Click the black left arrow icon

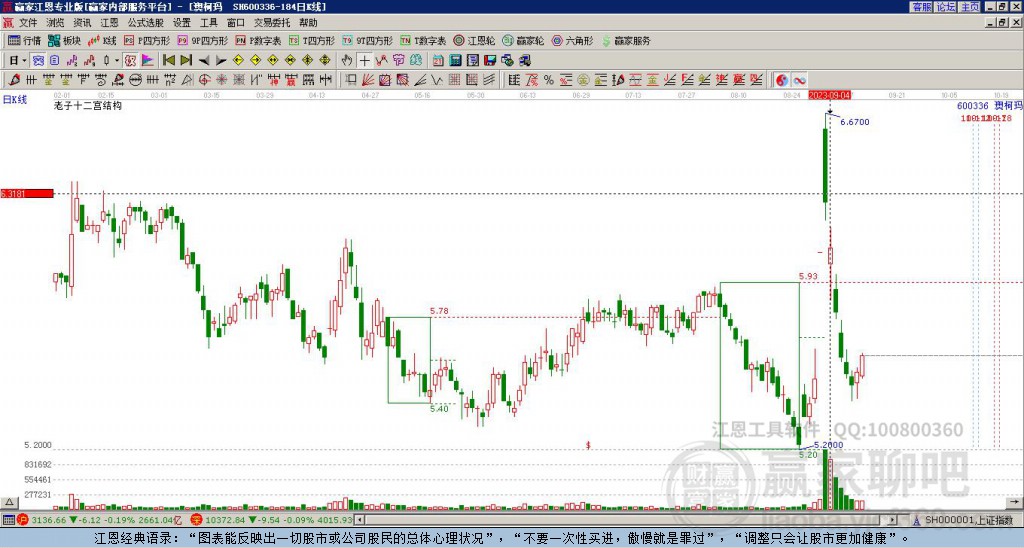coord(204,60)
